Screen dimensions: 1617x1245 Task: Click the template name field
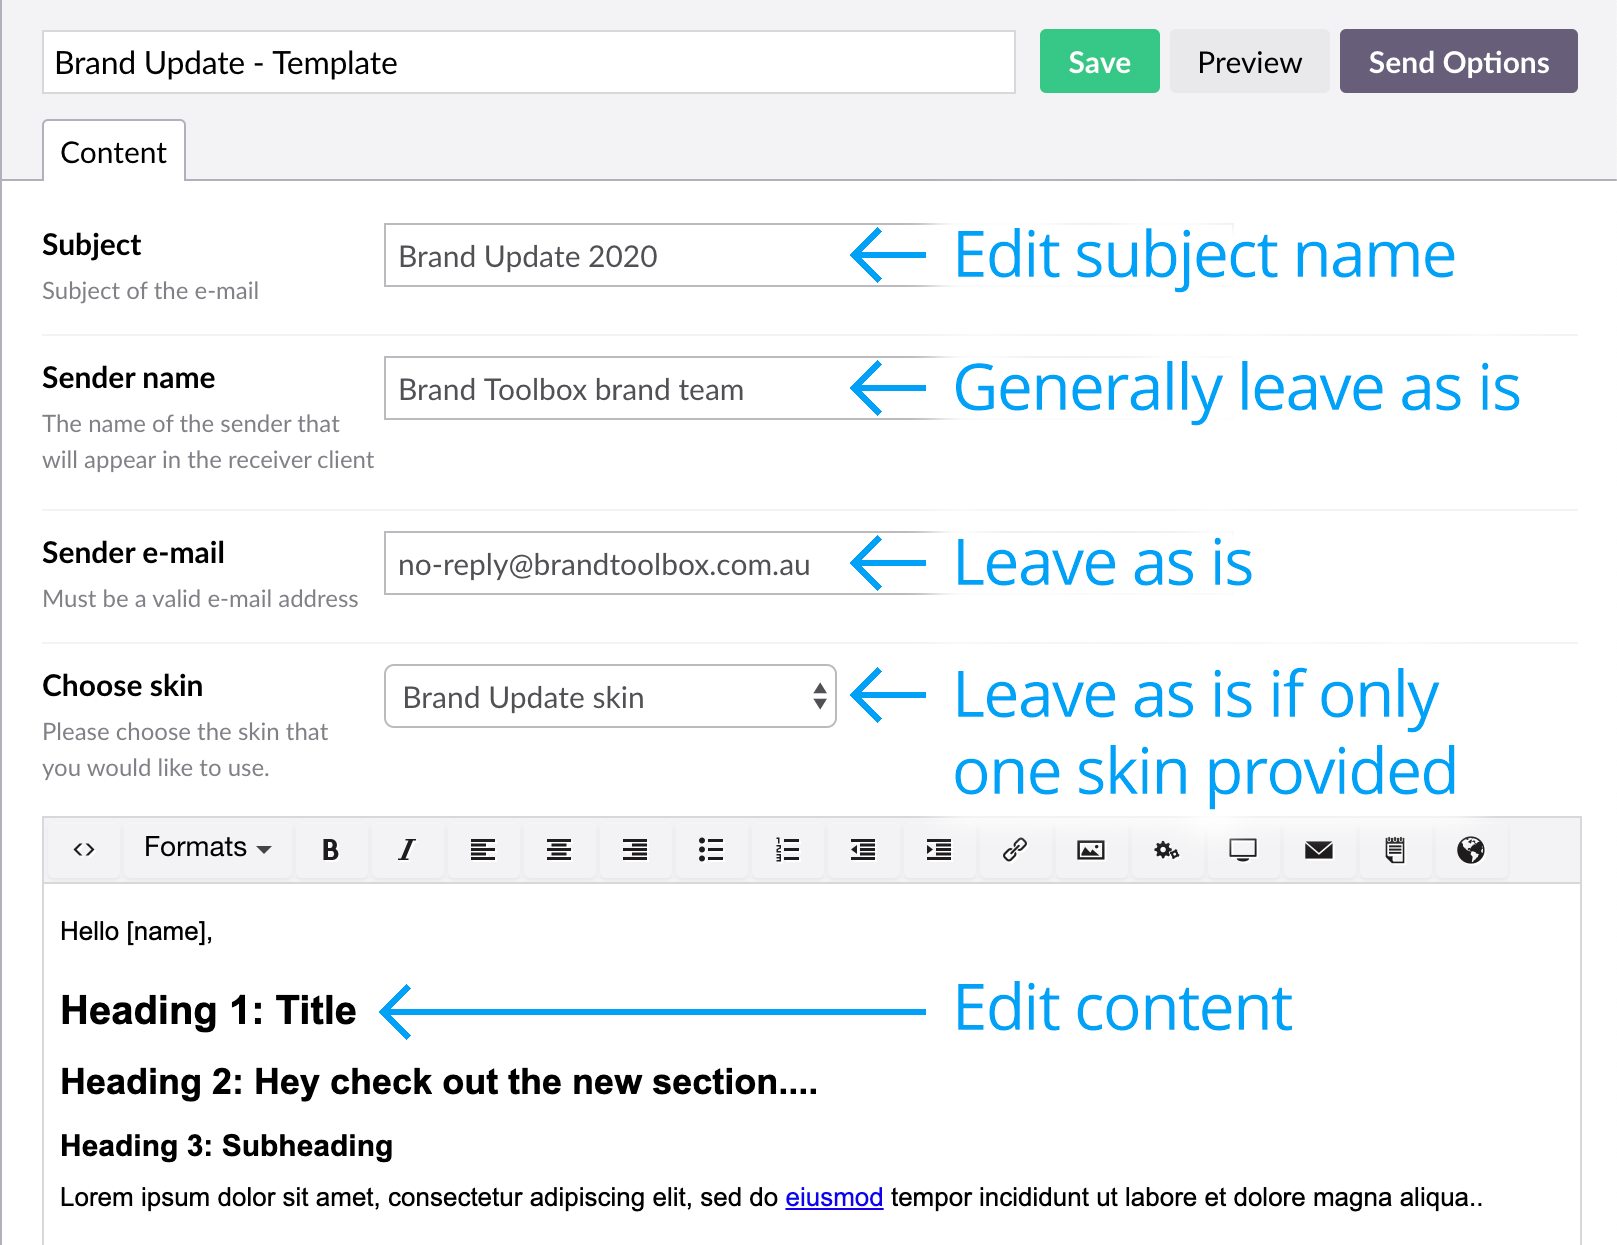(x=529, y=62)
